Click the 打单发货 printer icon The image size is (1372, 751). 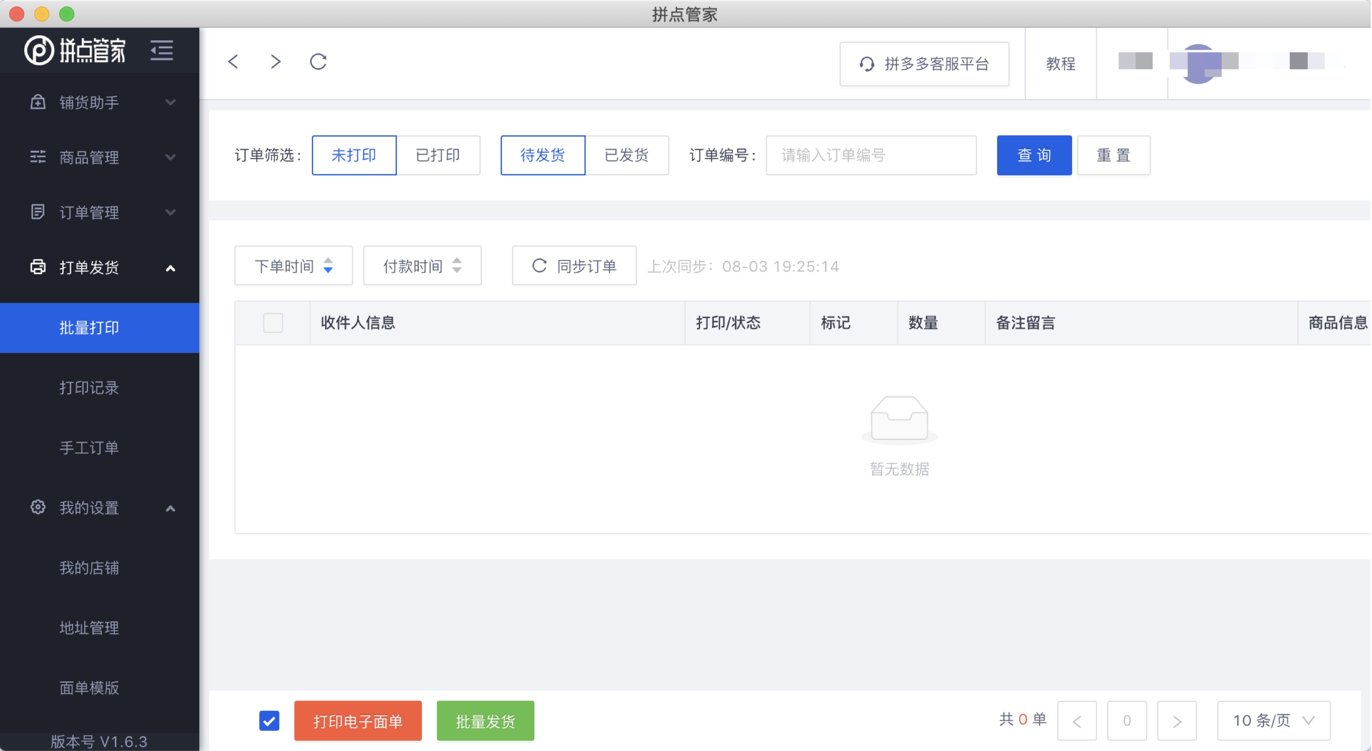(37, 267)
